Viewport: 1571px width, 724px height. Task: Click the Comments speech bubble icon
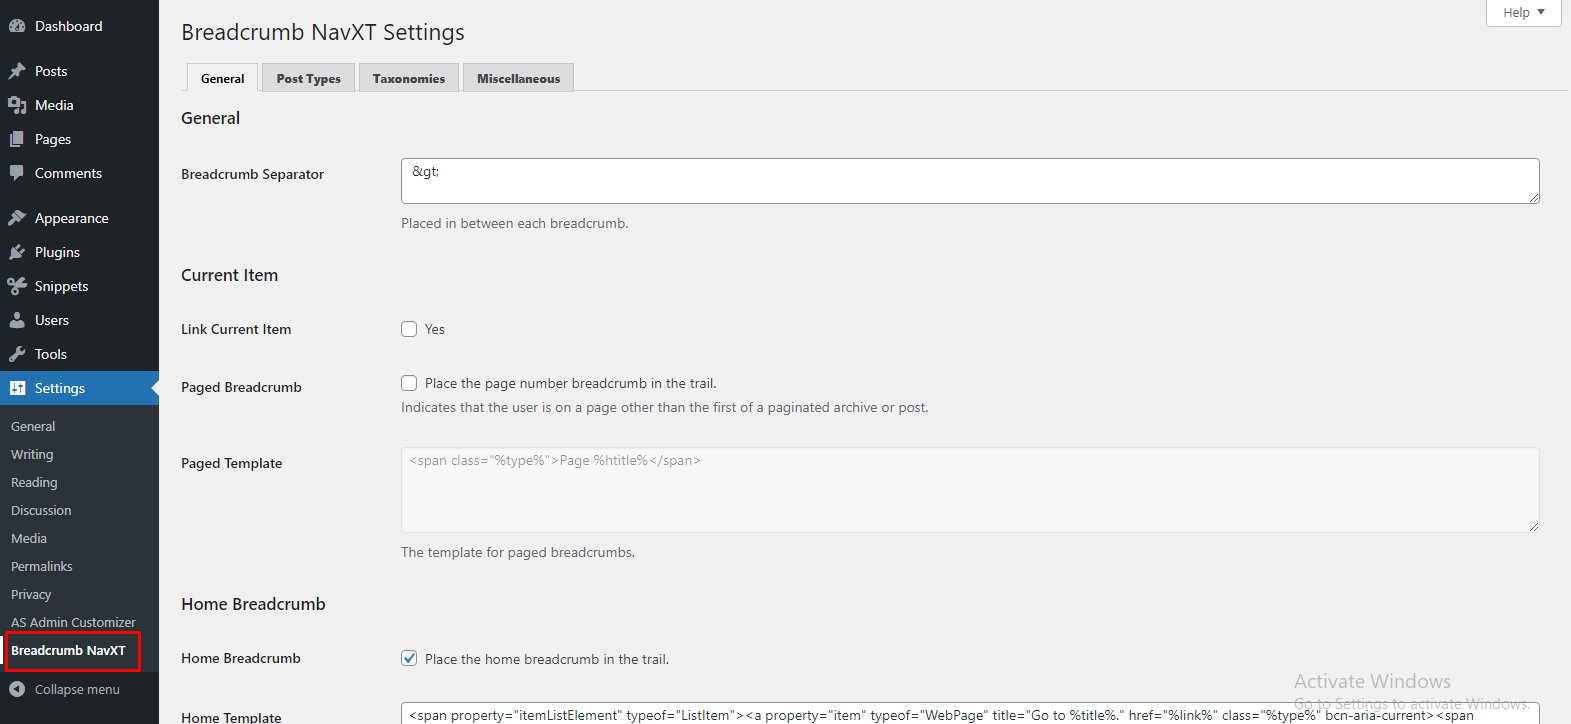(x=17, y=173)
